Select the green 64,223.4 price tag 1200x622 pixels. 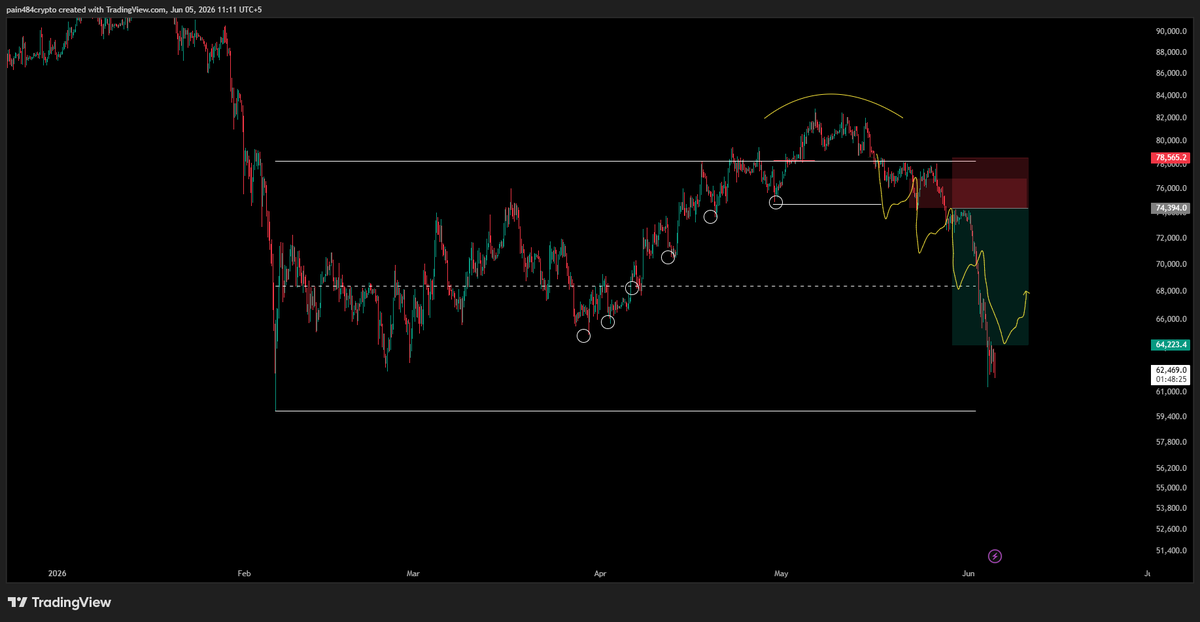point(1171,344)
